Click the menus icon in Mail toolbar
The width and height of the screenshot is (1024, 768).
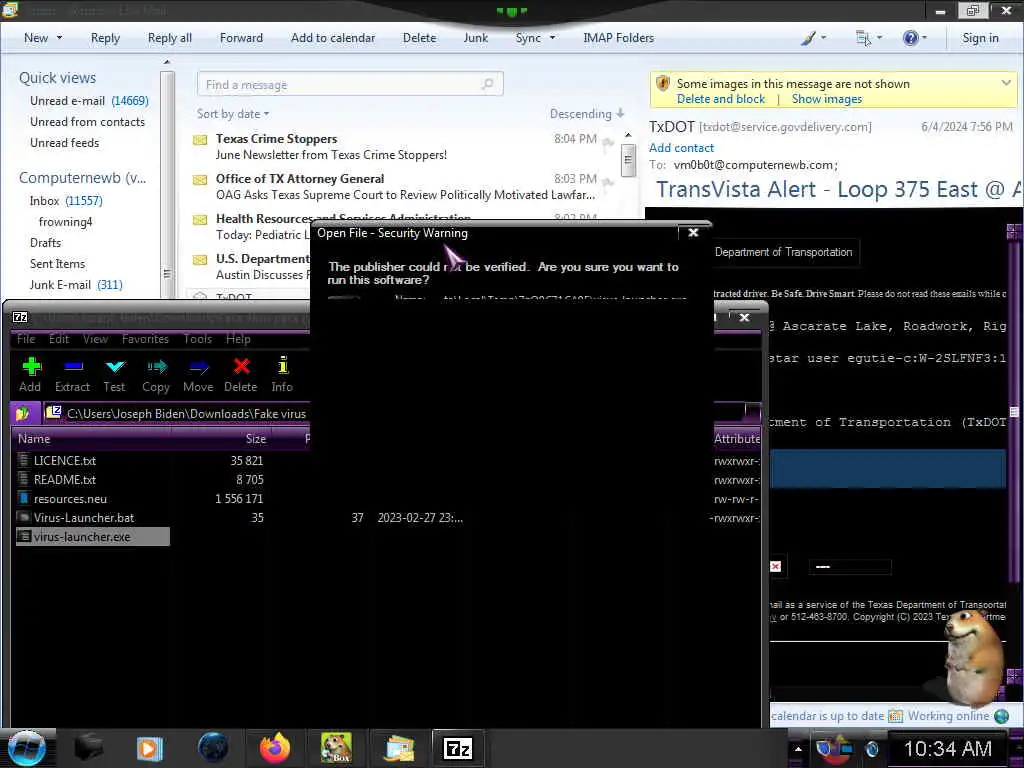point(863,38)
